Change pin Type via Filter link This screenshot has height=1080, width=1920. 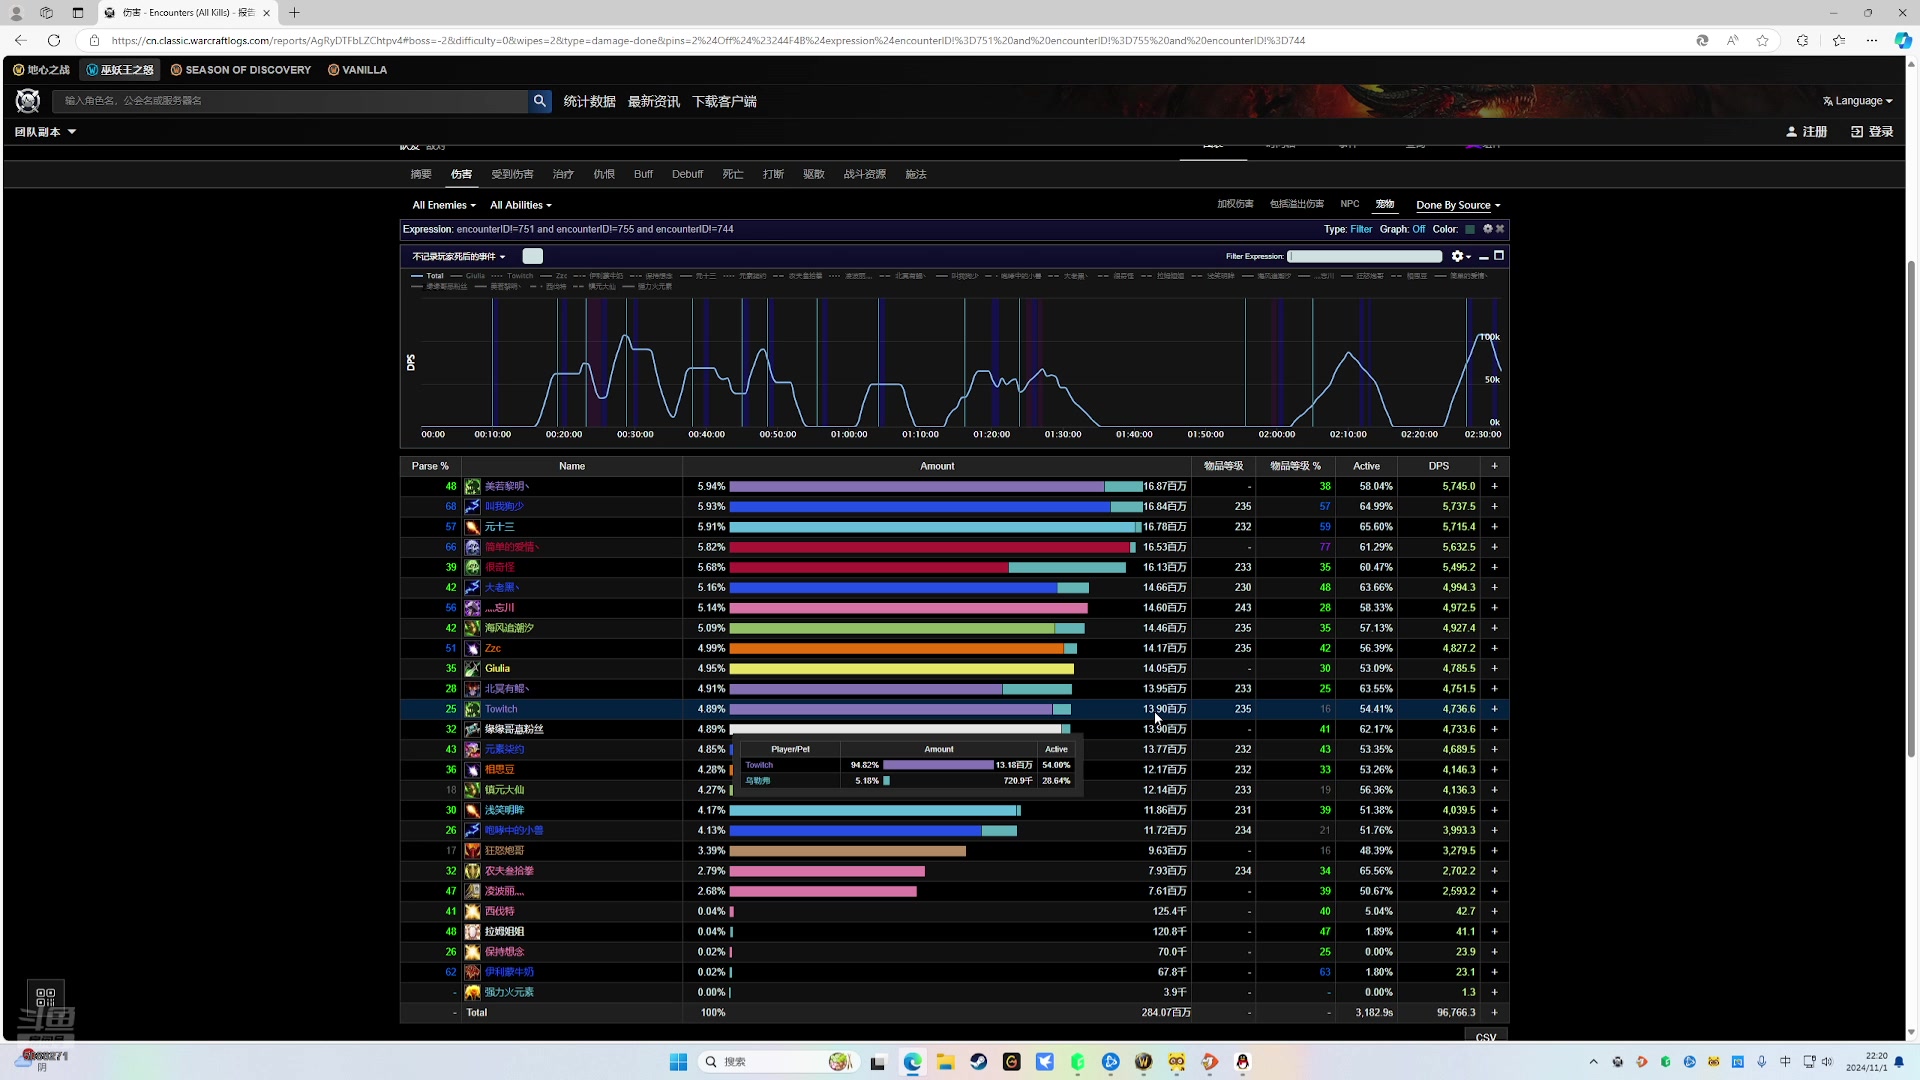1361,229
